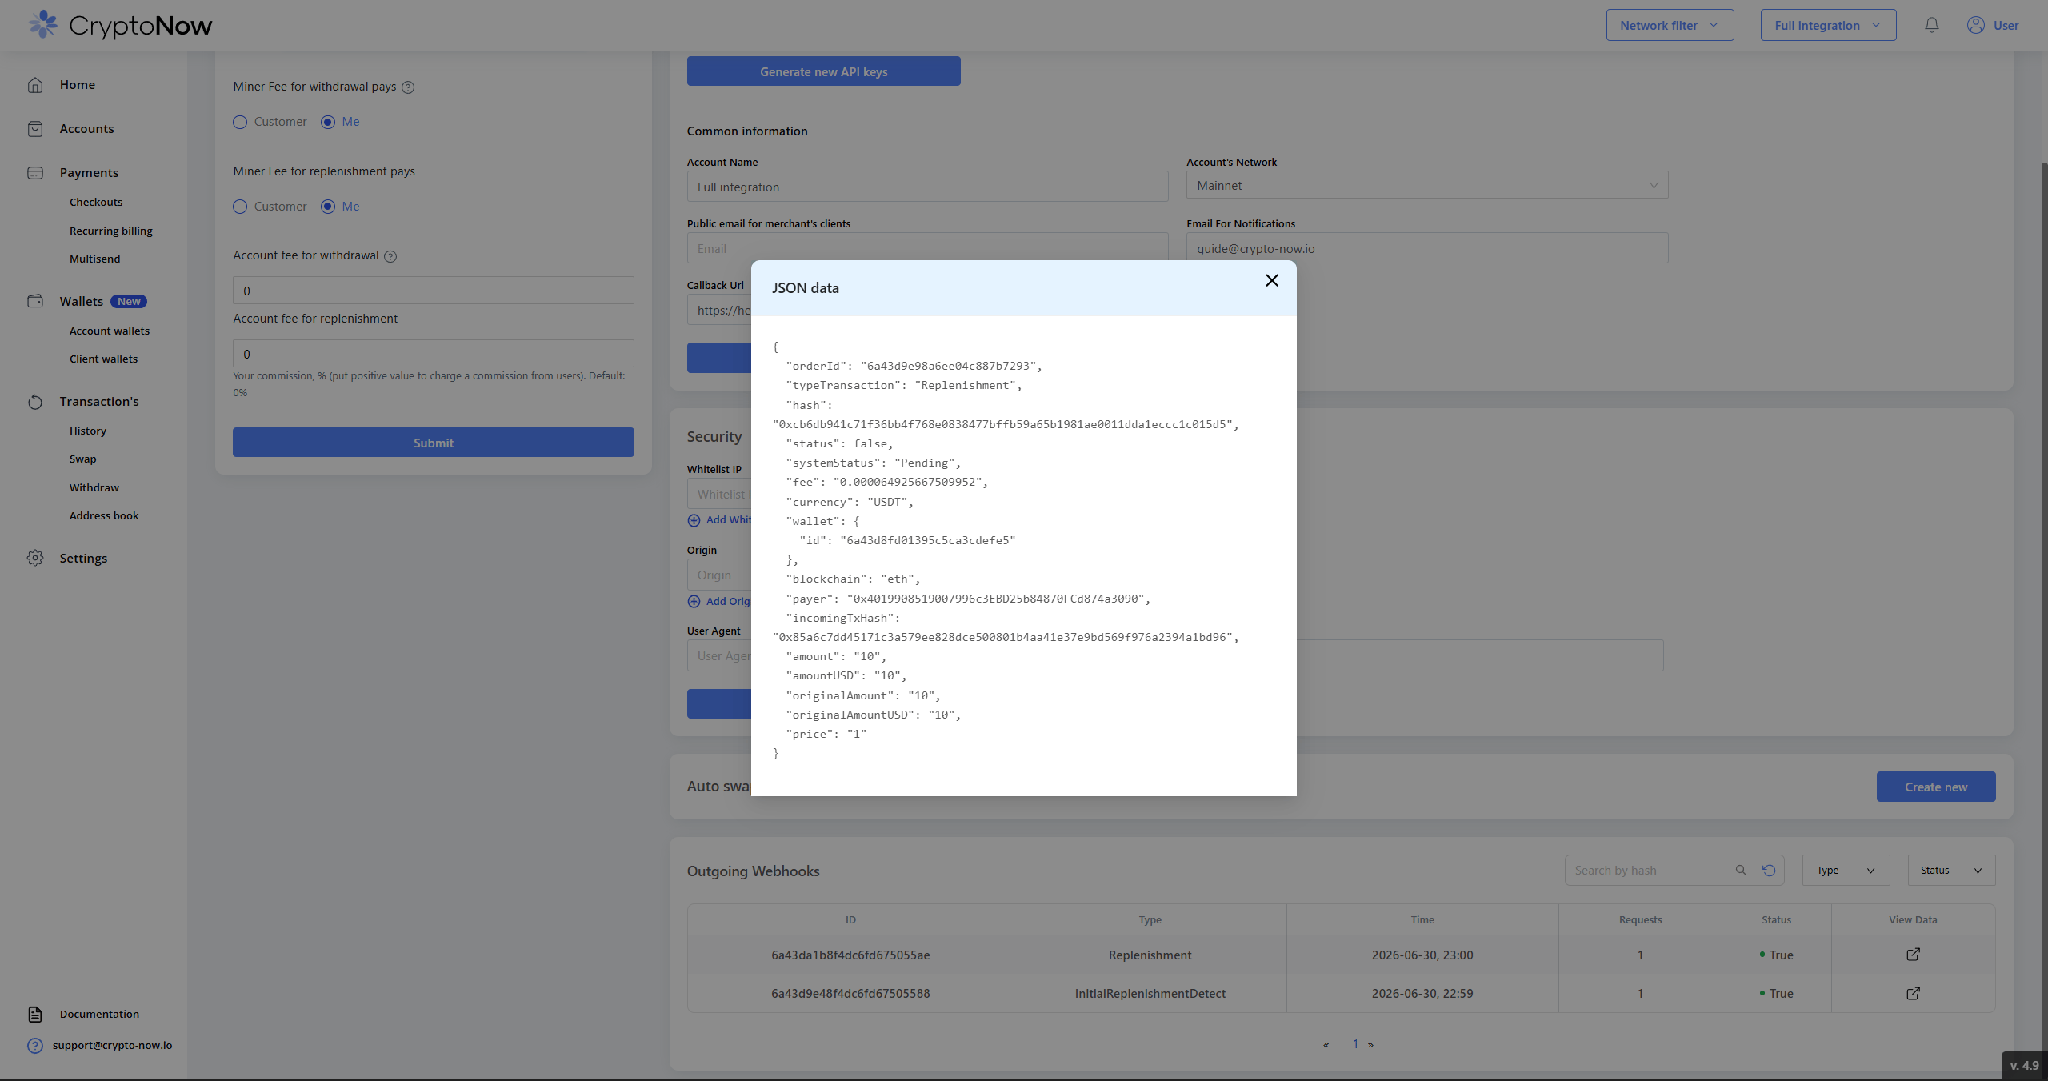The image size is (2048, 1081).
Task: Show help for Account fee for withdrawal
Action: coord(391,256)
